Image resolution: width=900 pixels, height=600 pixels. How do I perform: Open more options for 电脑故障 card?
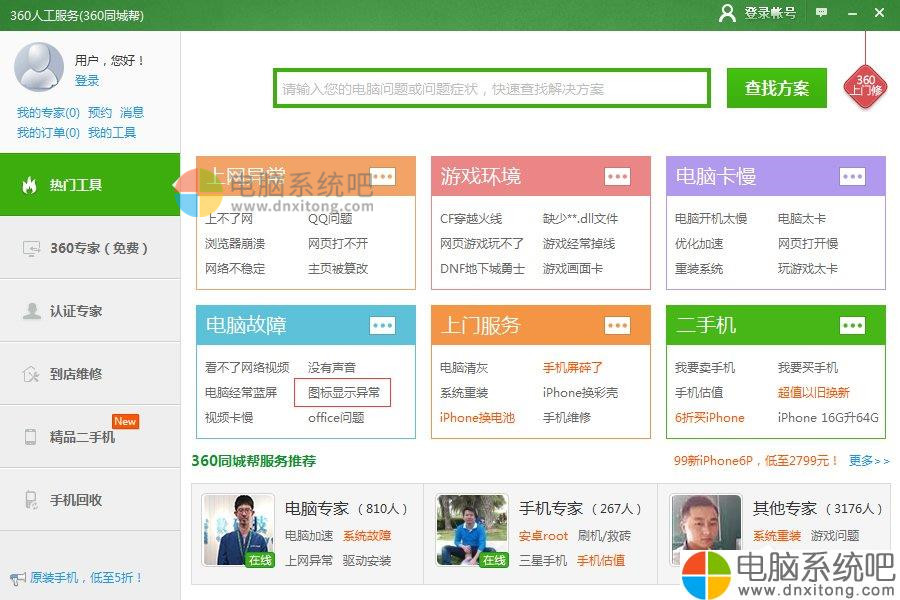pos(382,326)
